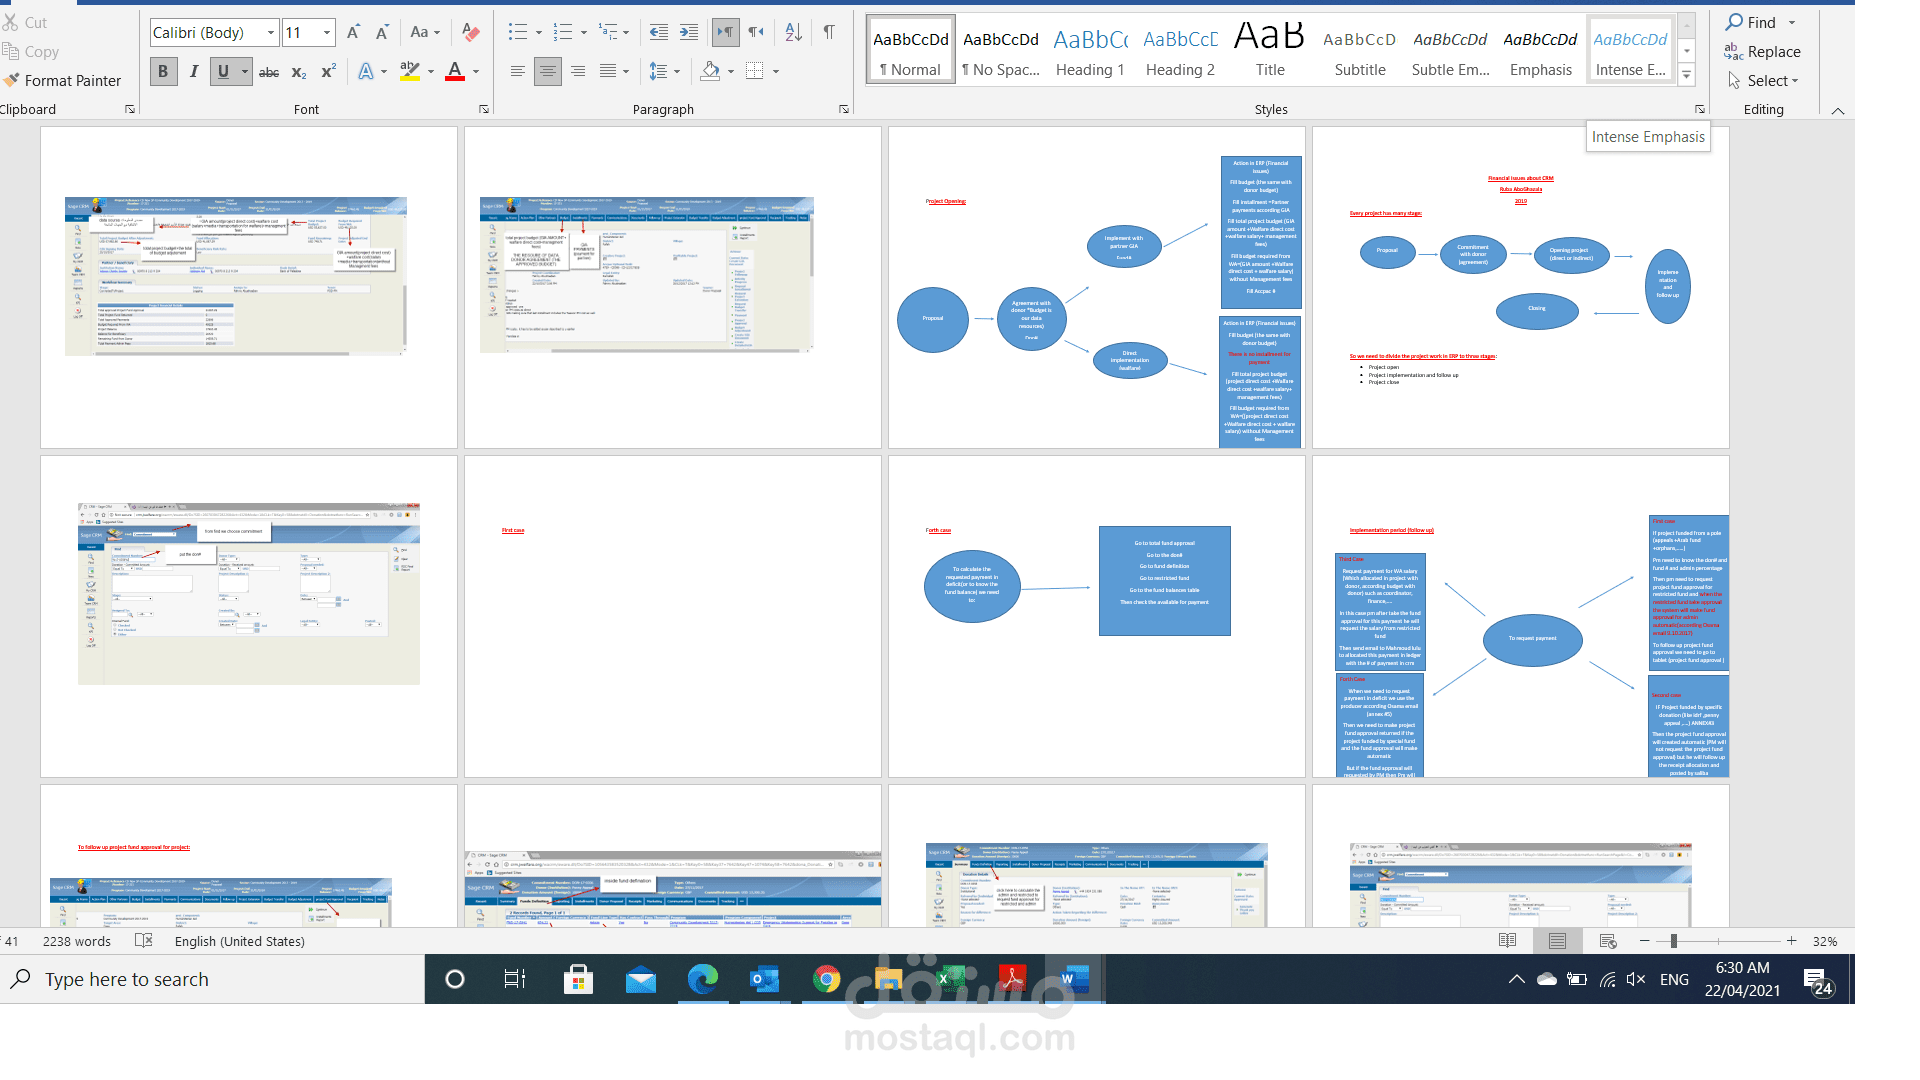Open the Multilevel list dropdown
Screen dimensions: 1920x1080
626,33
